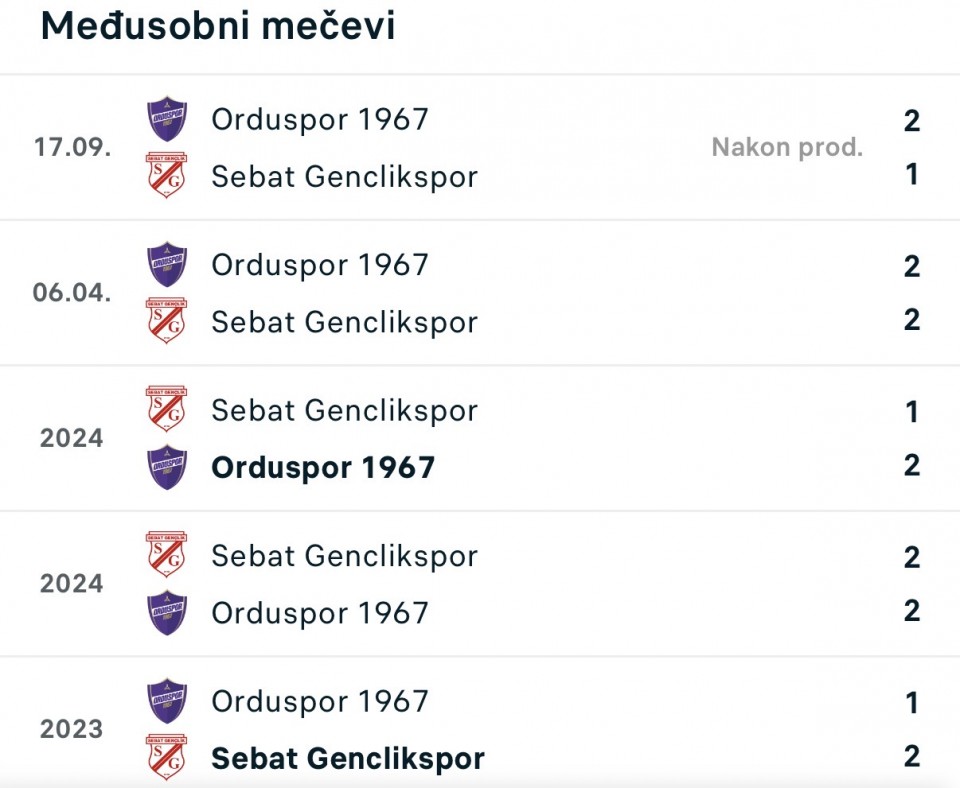Select the bold Sebat Genclikspor winner name

click(x=347, y=759)
